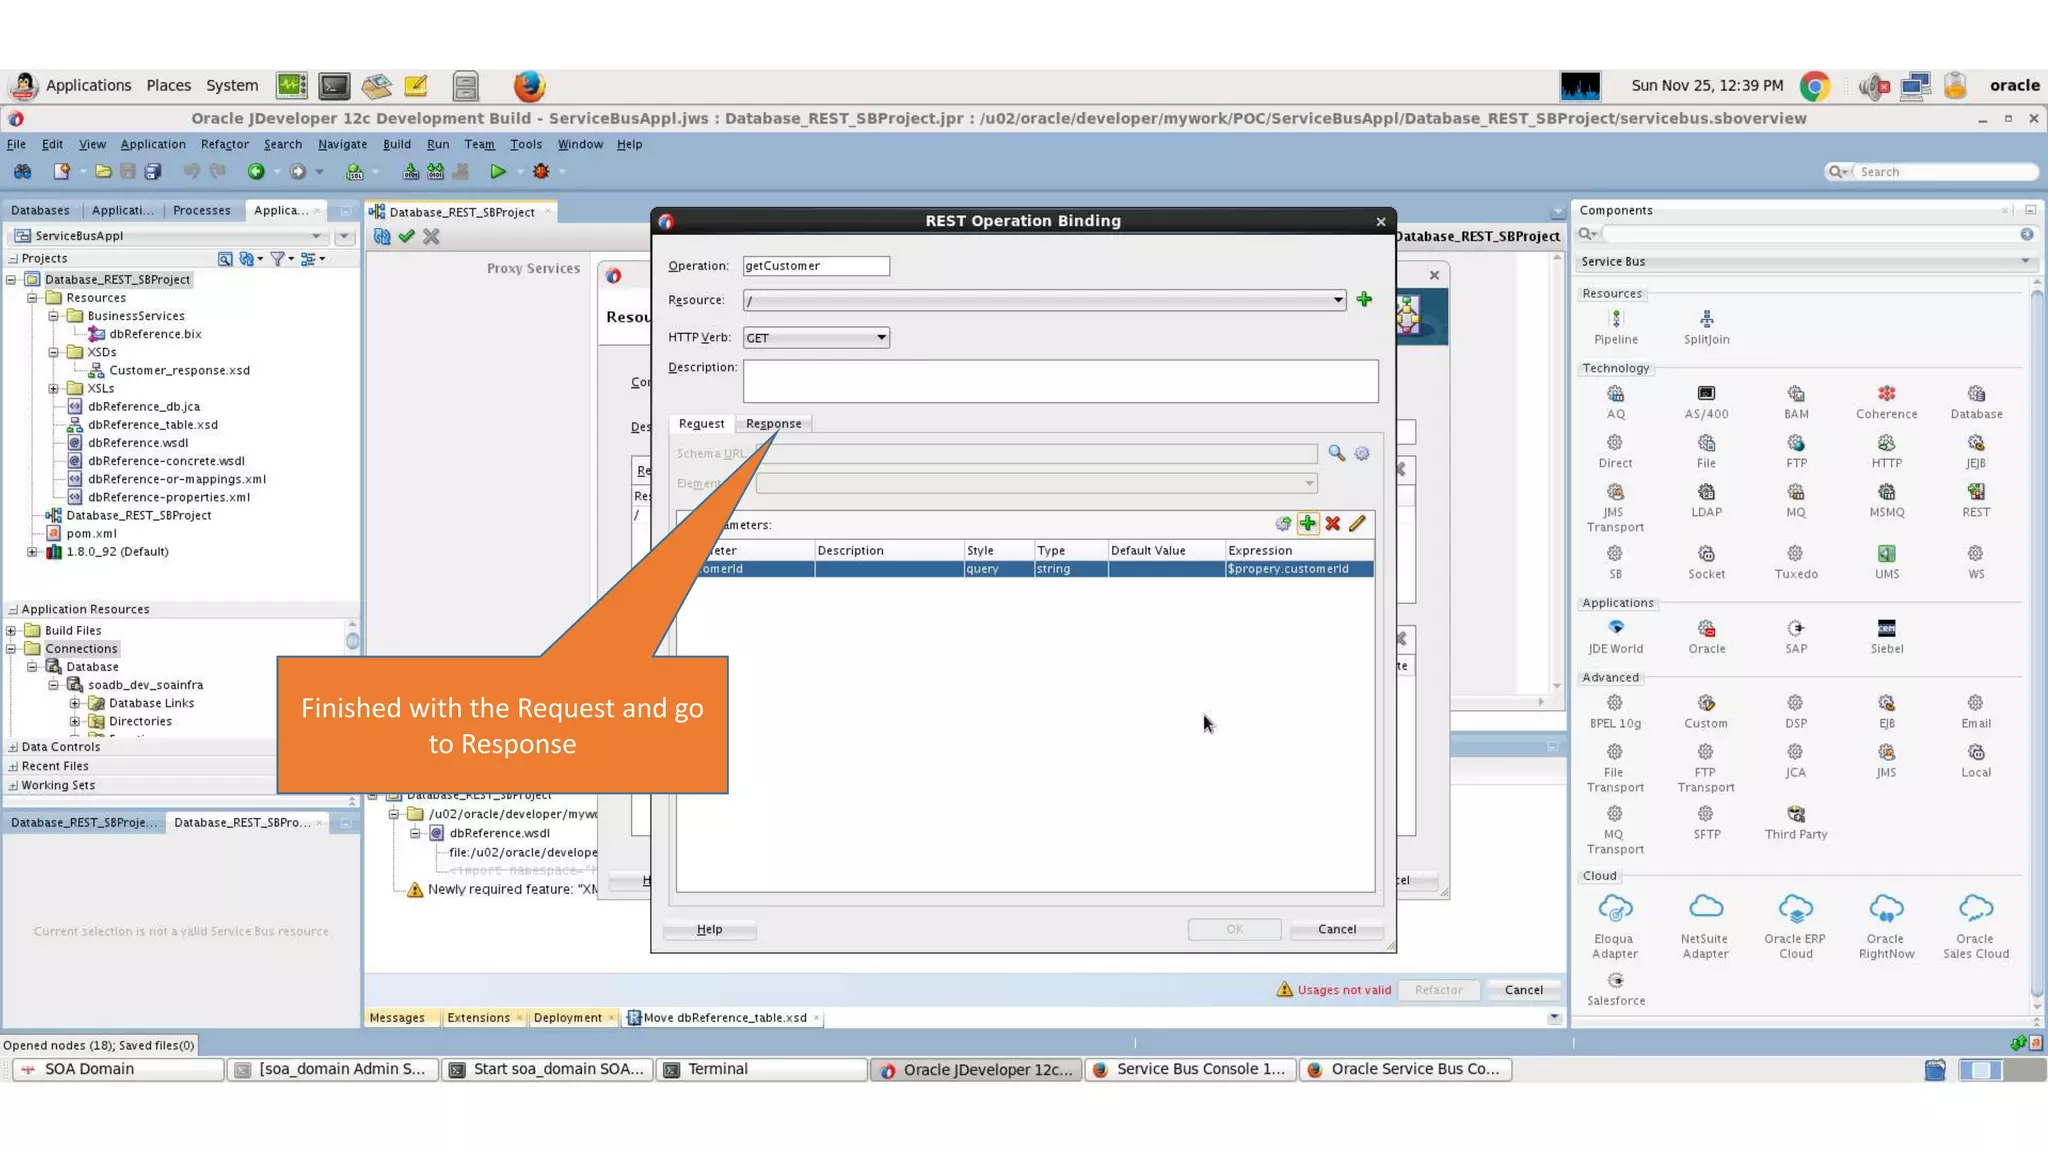Expand the XSLs folder node

tap(54, 389)
